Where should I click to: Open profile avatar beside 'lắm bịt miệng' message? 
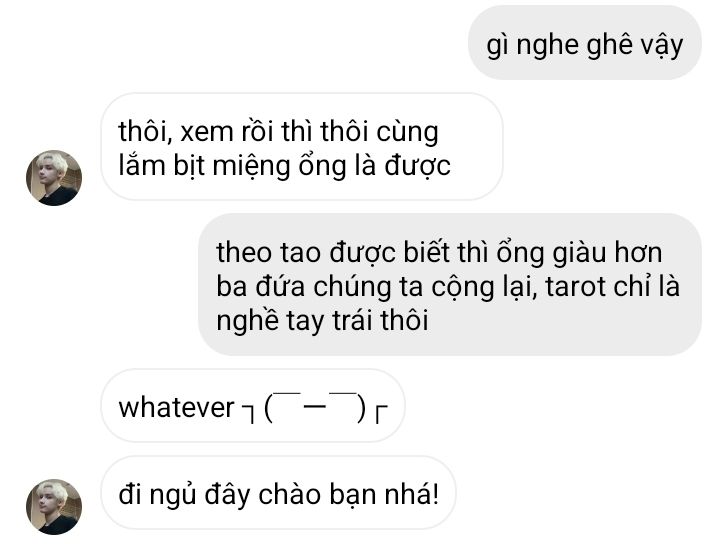tap(54, 178)
